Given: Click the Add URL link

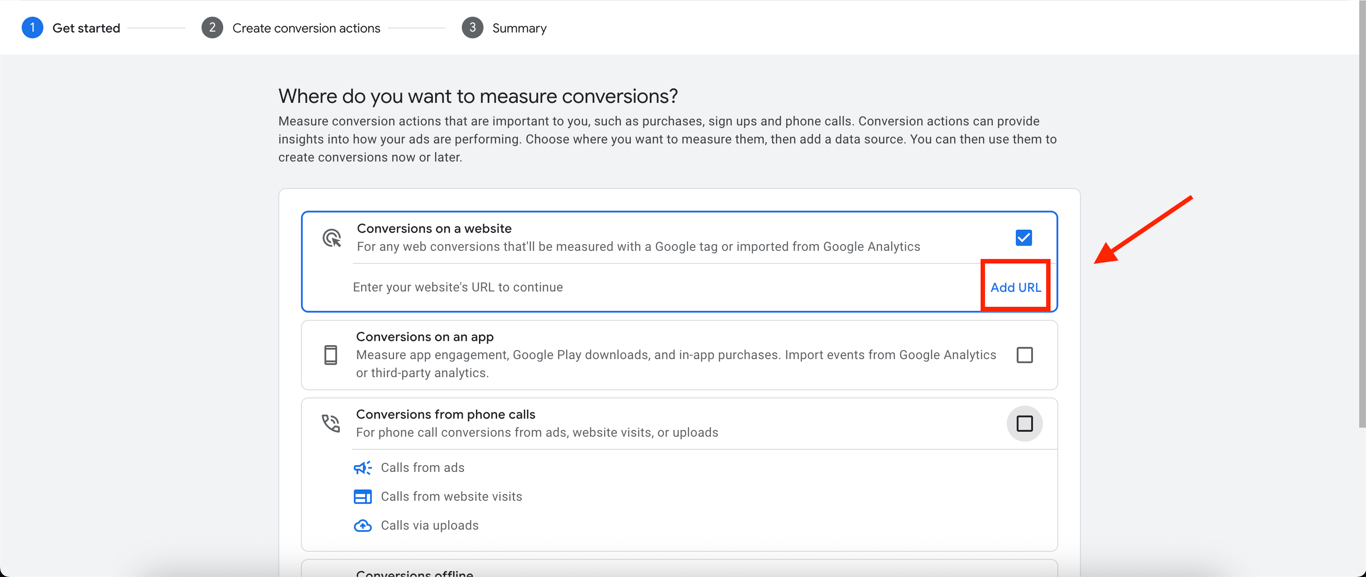Looking at the screenshot, I should click(x=1015, y=287).
